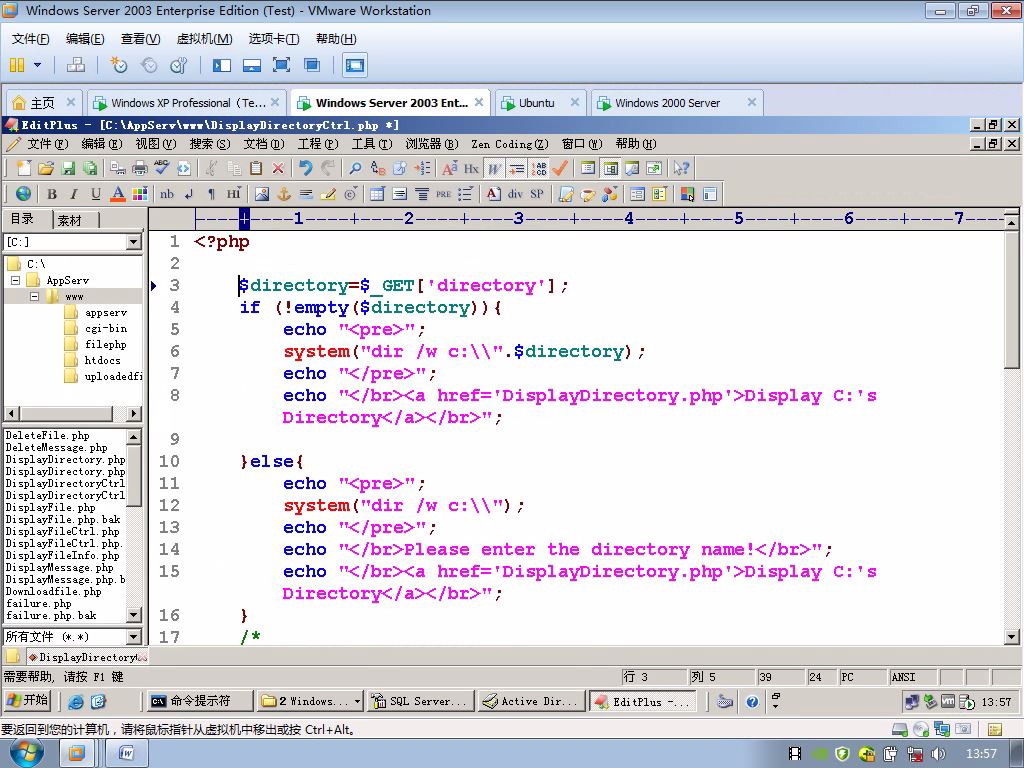Screen dimensions: 1024x768
Task: Click the Find magnifier icon
Action: click(x=355, y=168)
